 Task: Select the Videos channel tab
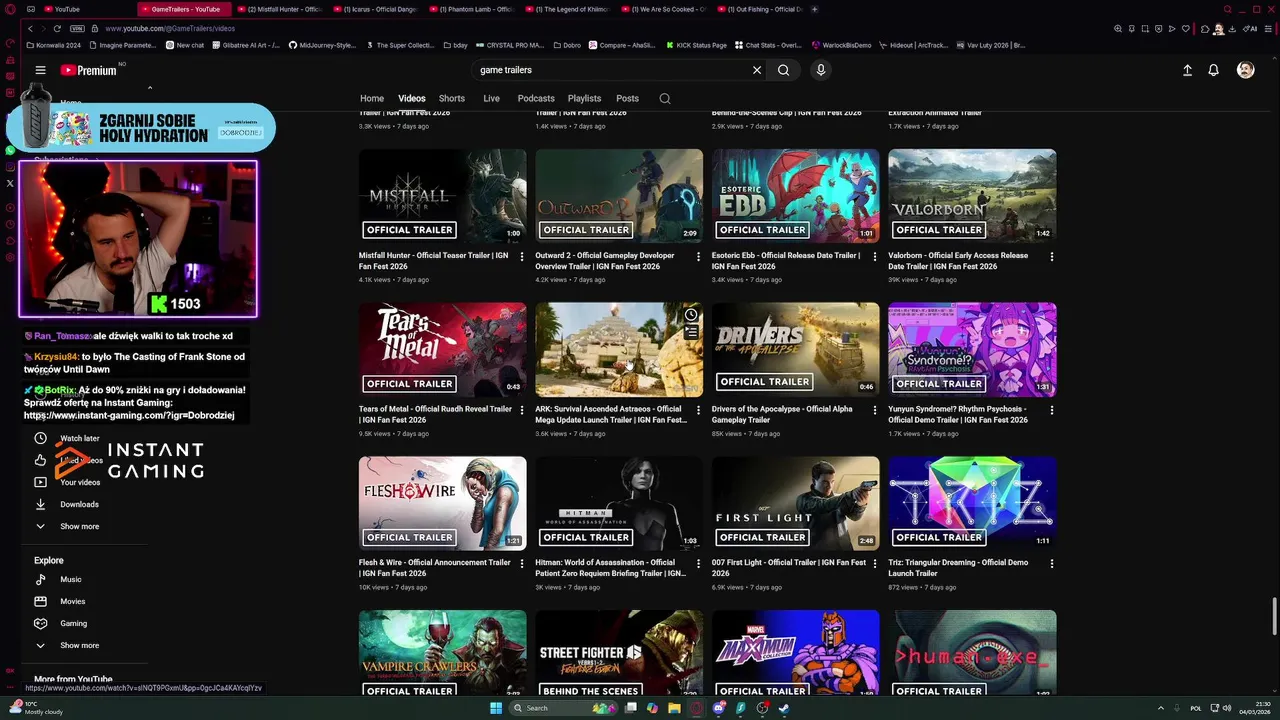pyautogui.click(x=412, y=98)
